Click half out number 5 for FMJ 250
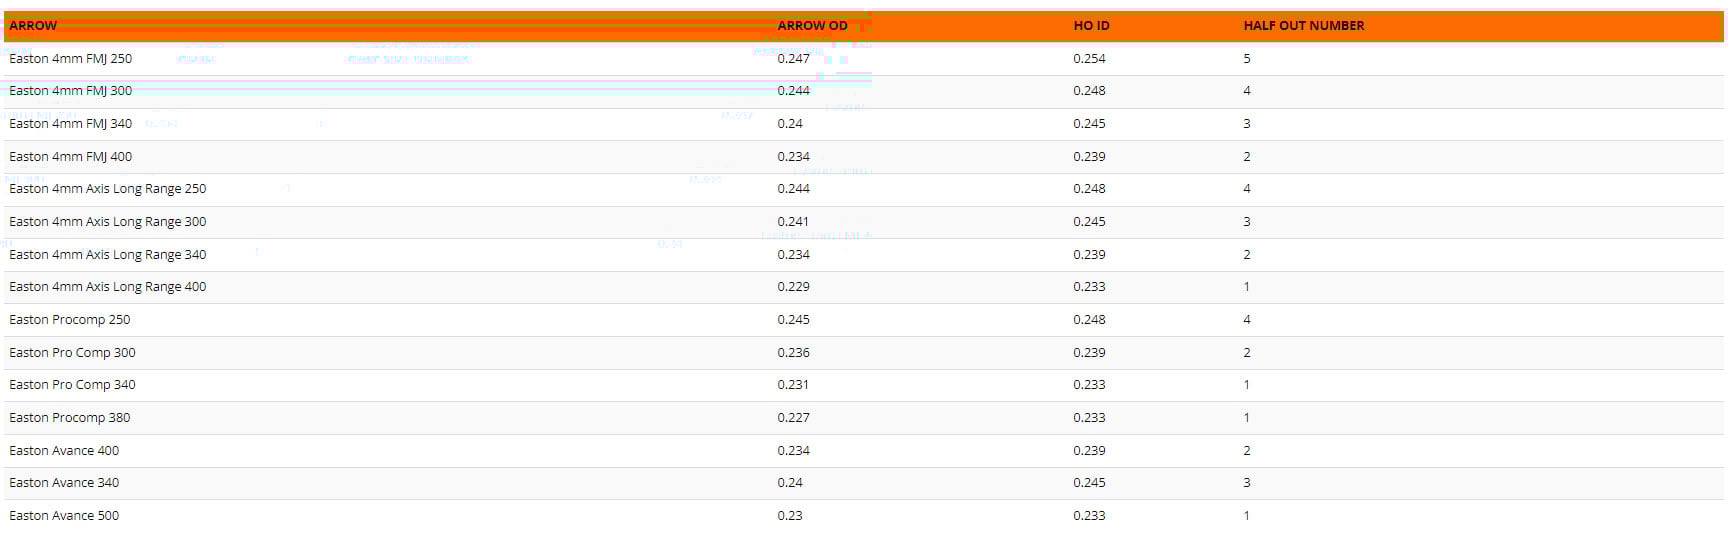The width and height of the screenshot is (1731, 541). 1247,59
